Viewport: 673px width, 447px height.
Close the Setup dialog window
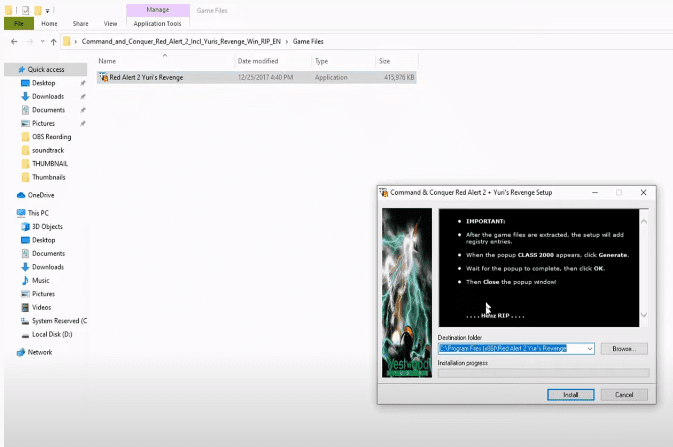tap(643, 192)
